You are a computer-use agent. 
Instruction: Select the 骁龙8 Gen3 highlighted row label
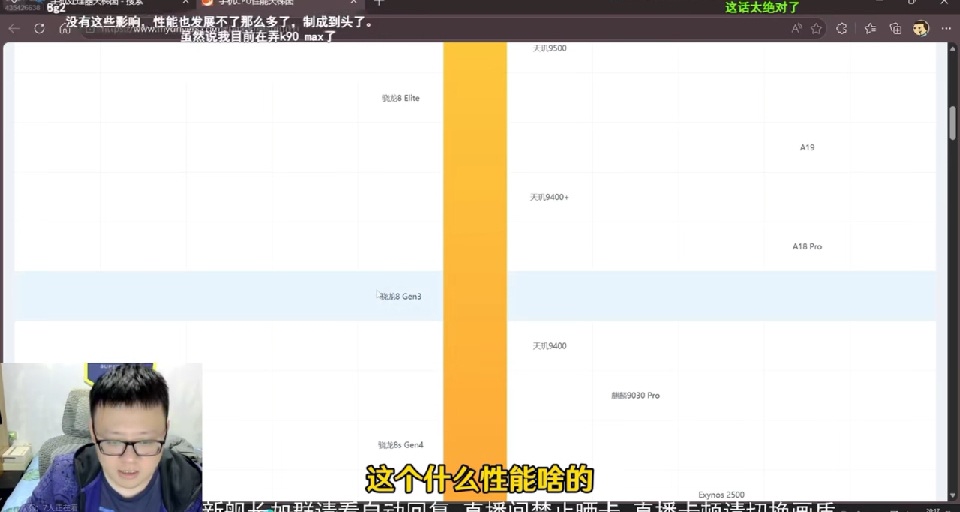(400, 296)
